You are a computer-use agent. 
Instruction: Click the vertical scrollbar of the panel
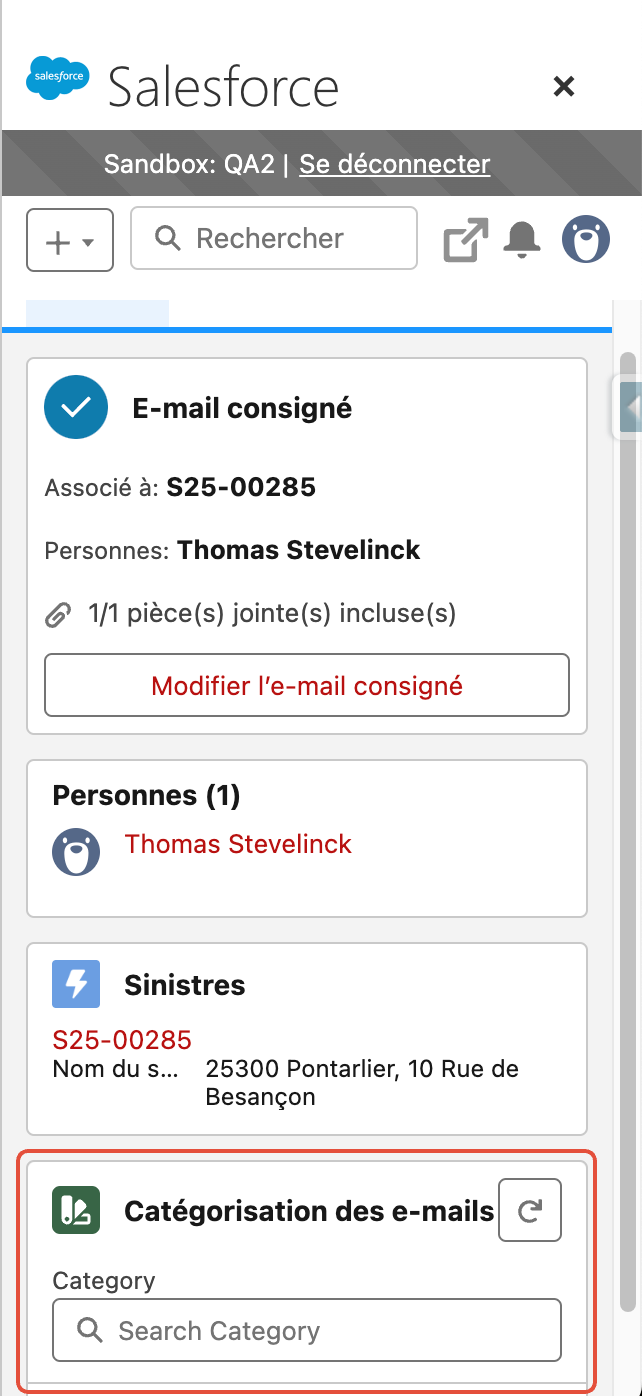[628, 830]
